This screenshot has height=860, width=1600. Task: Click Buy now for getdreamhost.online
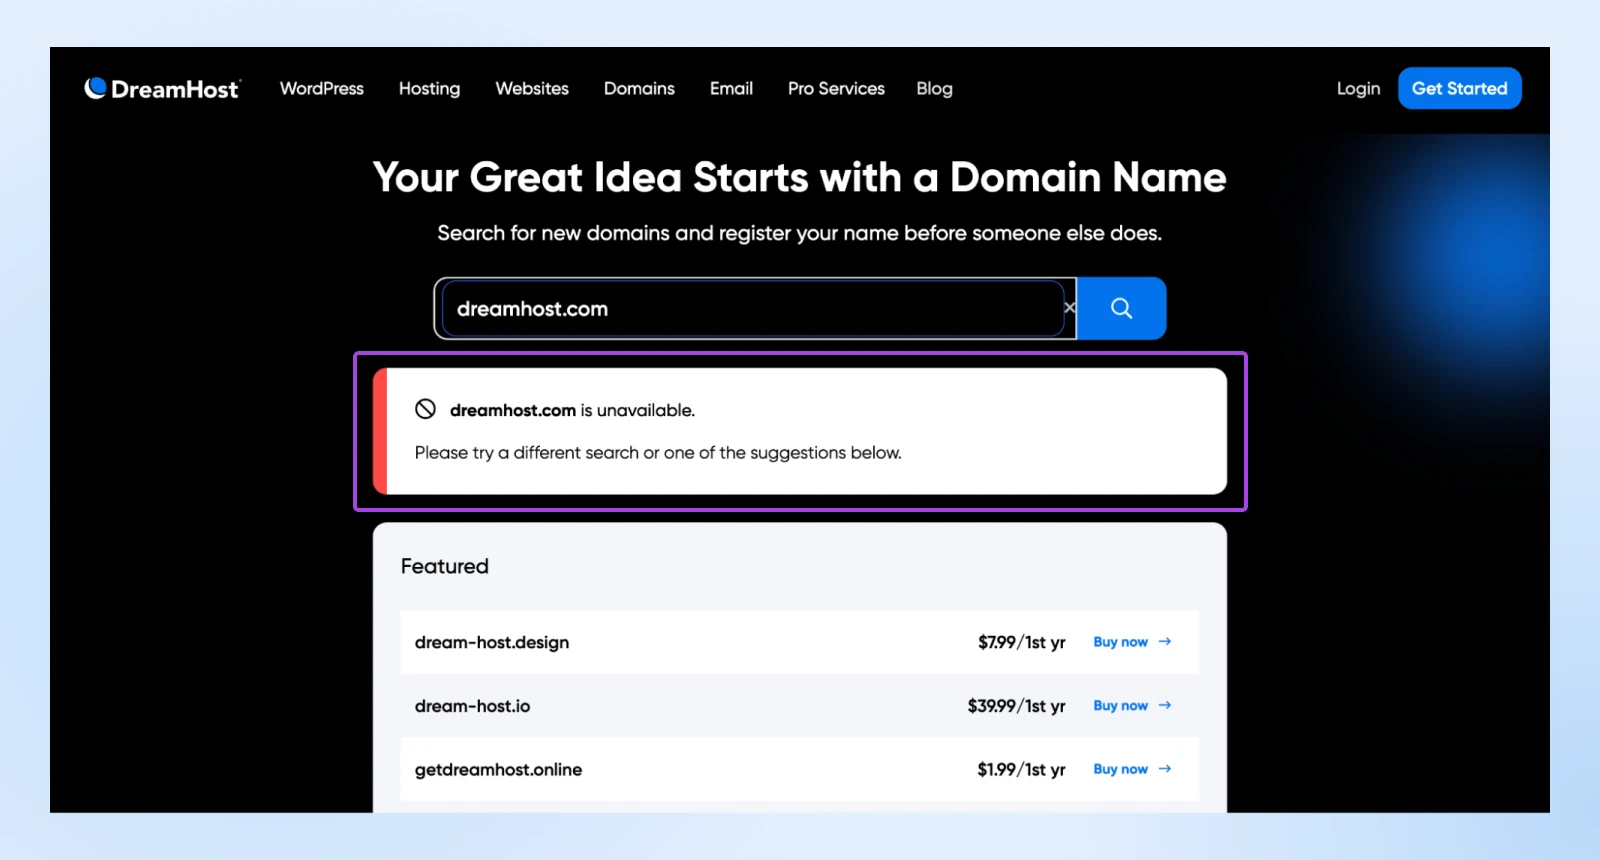point(1120,769)
